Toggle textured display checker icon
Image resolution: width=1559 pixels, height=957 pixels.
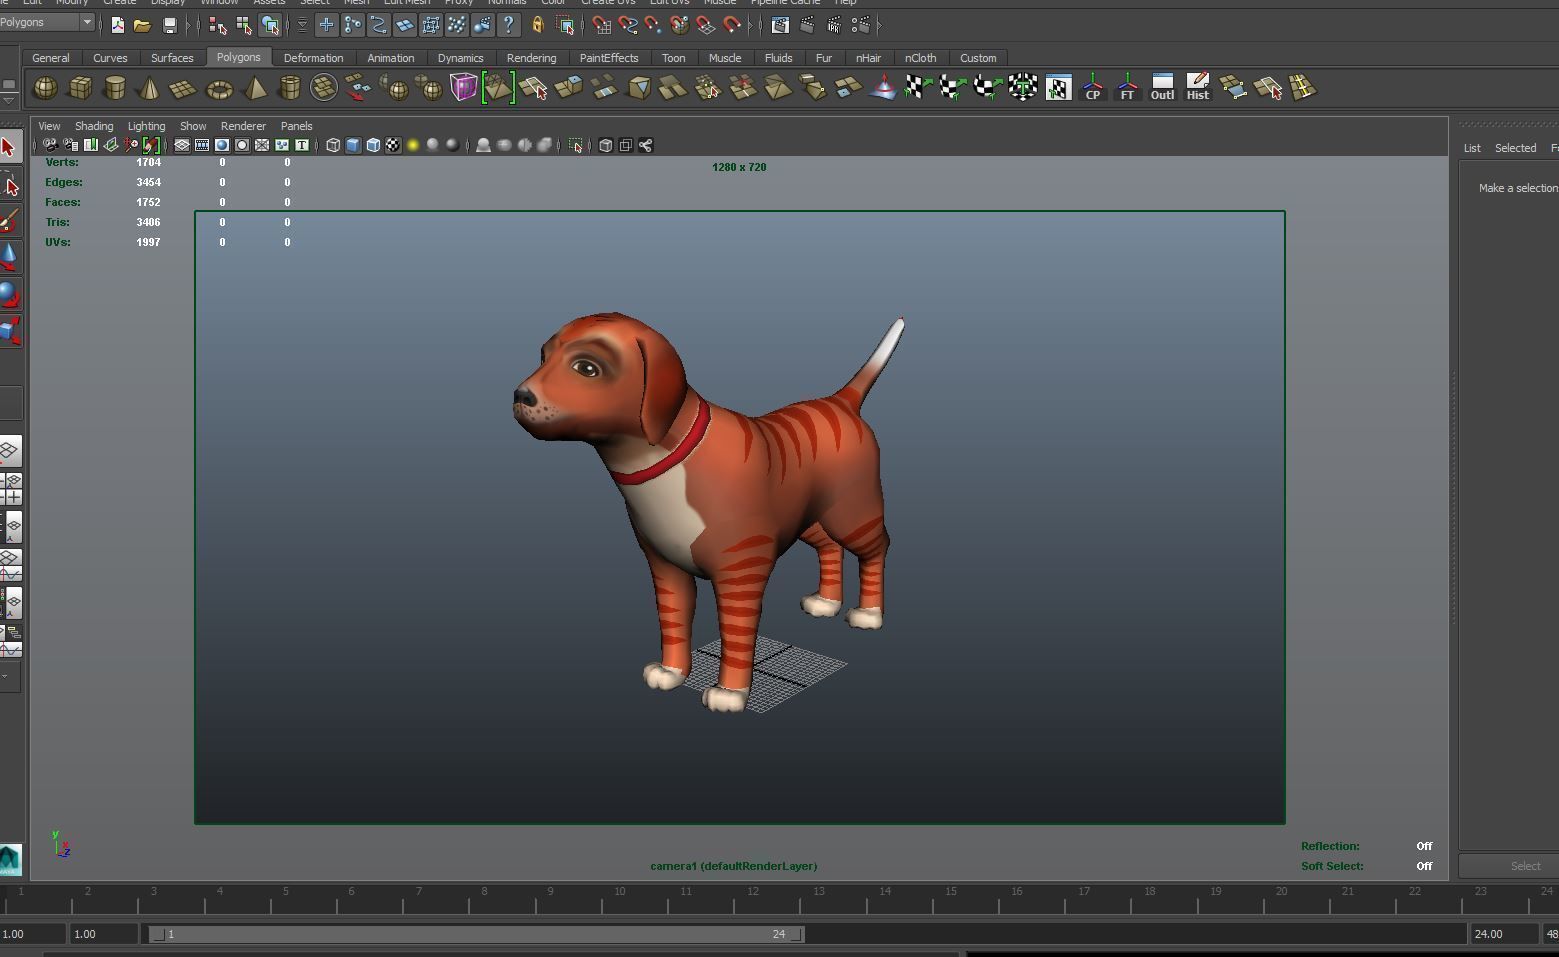coord(393,145)
